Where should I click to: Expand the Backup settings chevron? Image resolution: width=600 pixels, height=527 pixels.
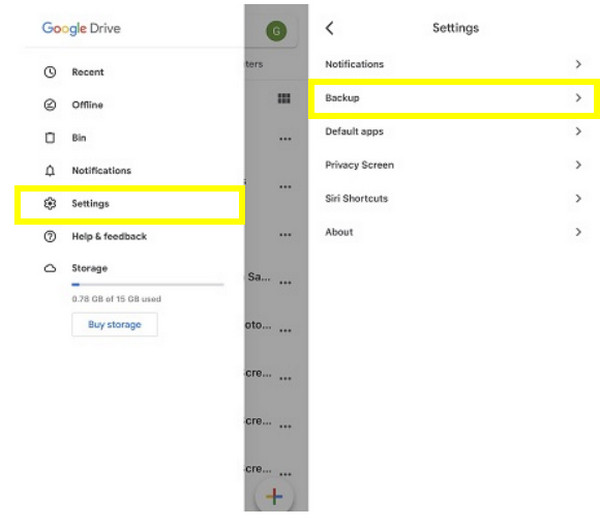(578, 98)
